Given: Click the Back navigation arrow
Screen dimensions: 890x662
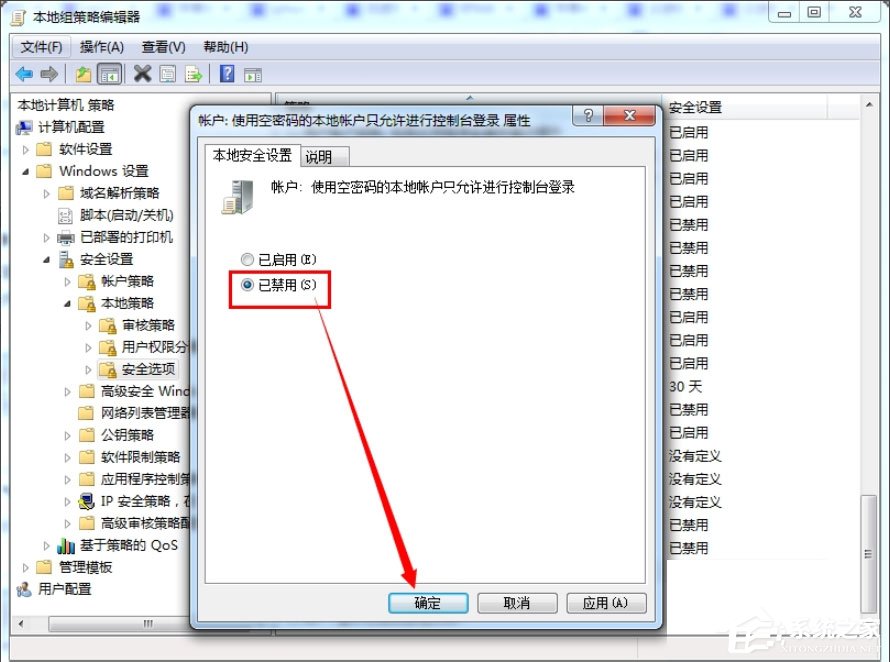Looking at the screenshot, I should pos(24,73).
